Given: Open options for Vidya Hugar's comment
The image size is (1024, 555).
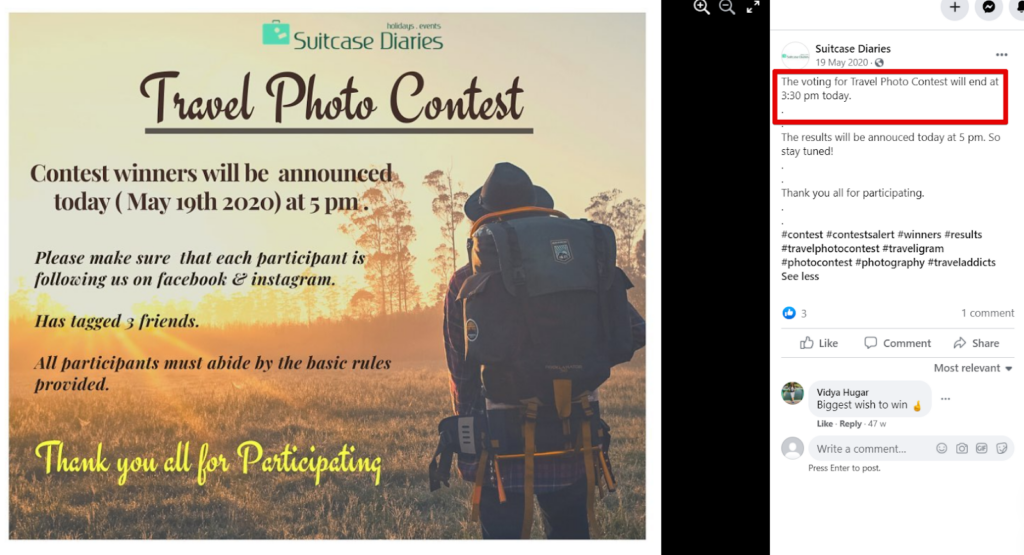Looking at the screenshot, I should tap(945, 398).
